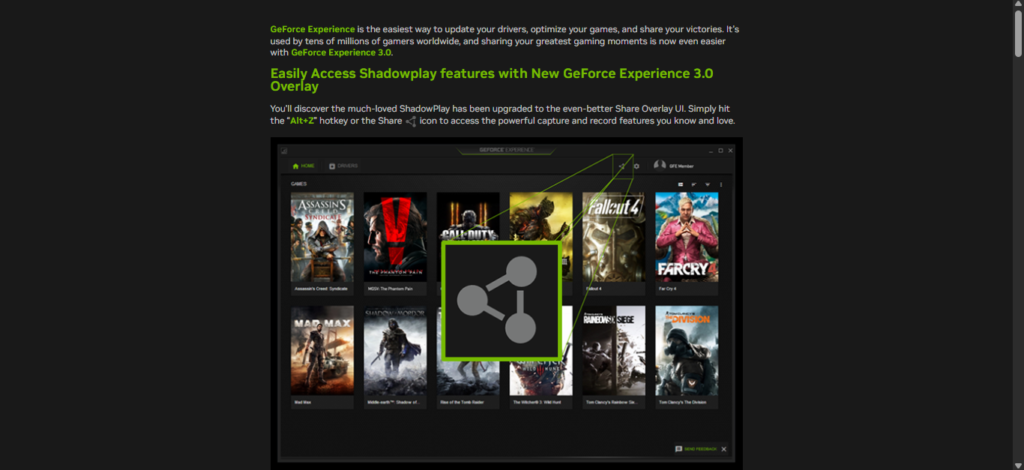The width and height of the screenshot is (1024, 470).
Task: Click the small Share icon in GeForce toolbar
Action: 622,165
